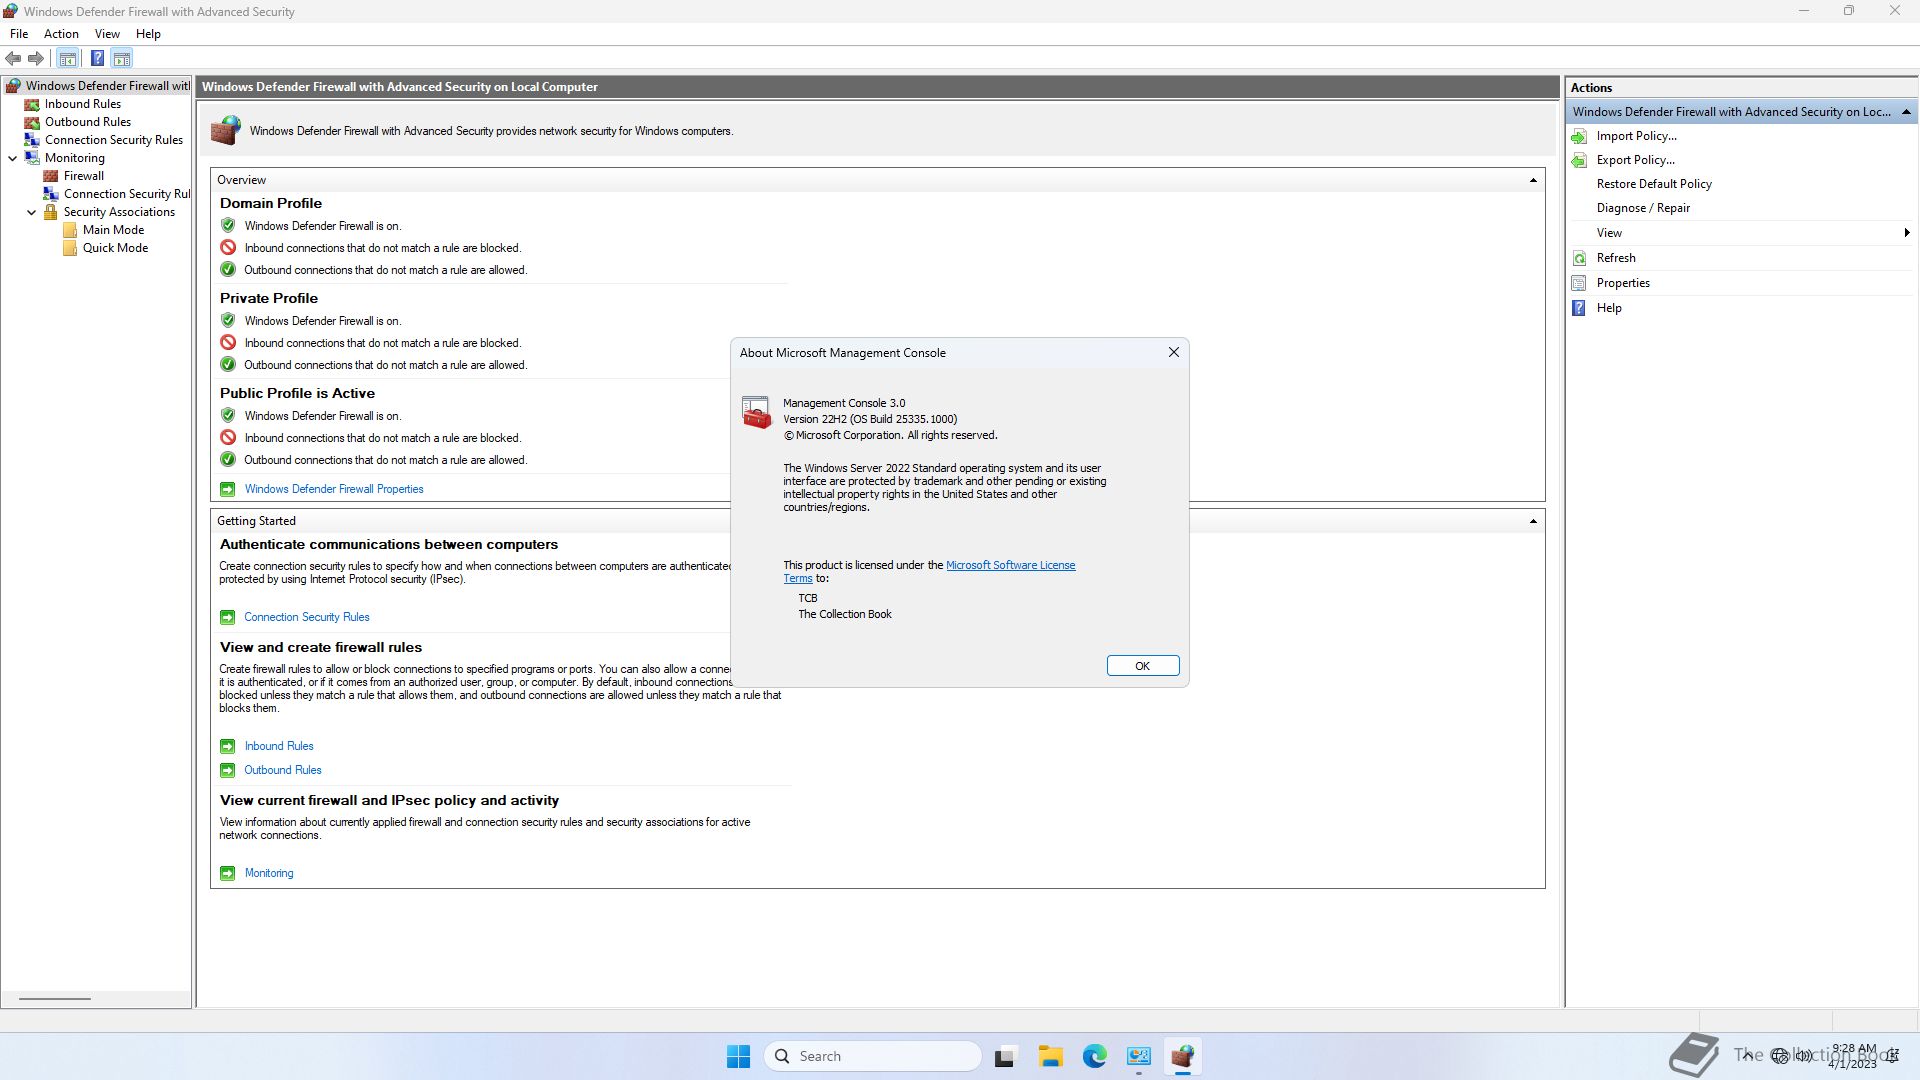Click green arrow beside Firewall Properties link
This screenshot has height=1080, width=1920.
(228, 489)
